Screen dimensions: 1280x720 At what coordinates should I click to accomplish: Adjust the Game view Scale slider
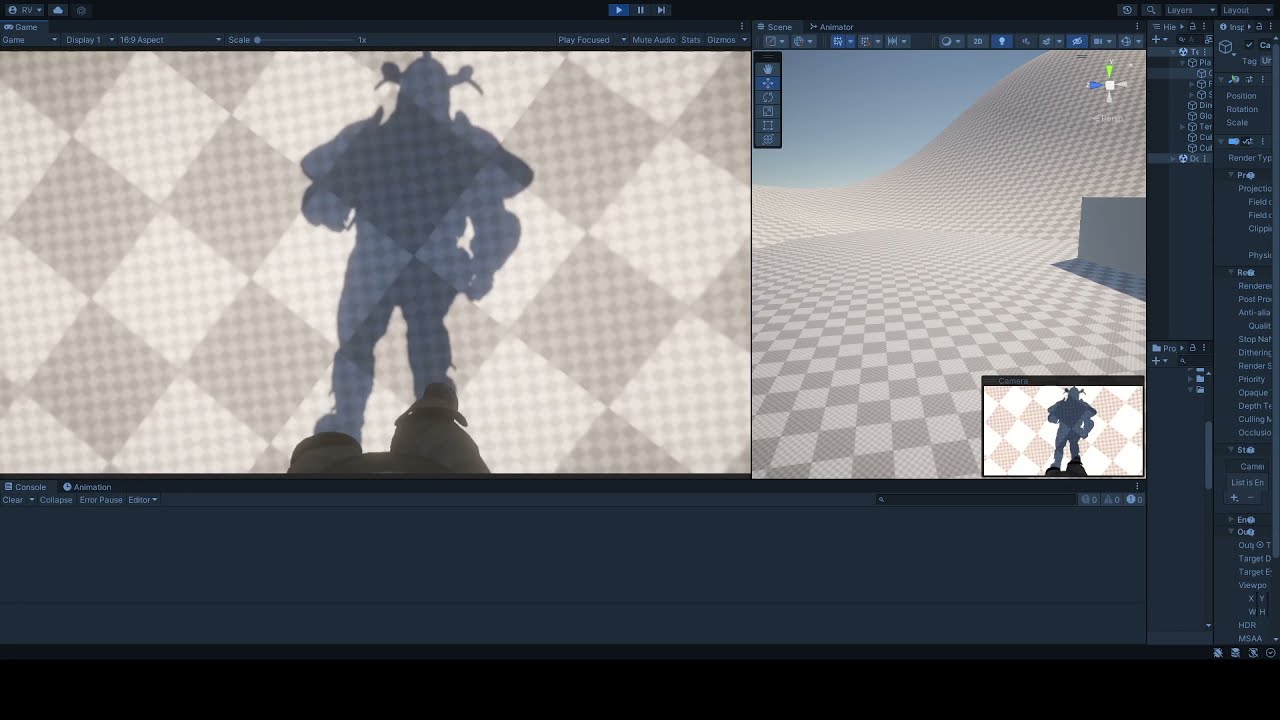point(305,40)
